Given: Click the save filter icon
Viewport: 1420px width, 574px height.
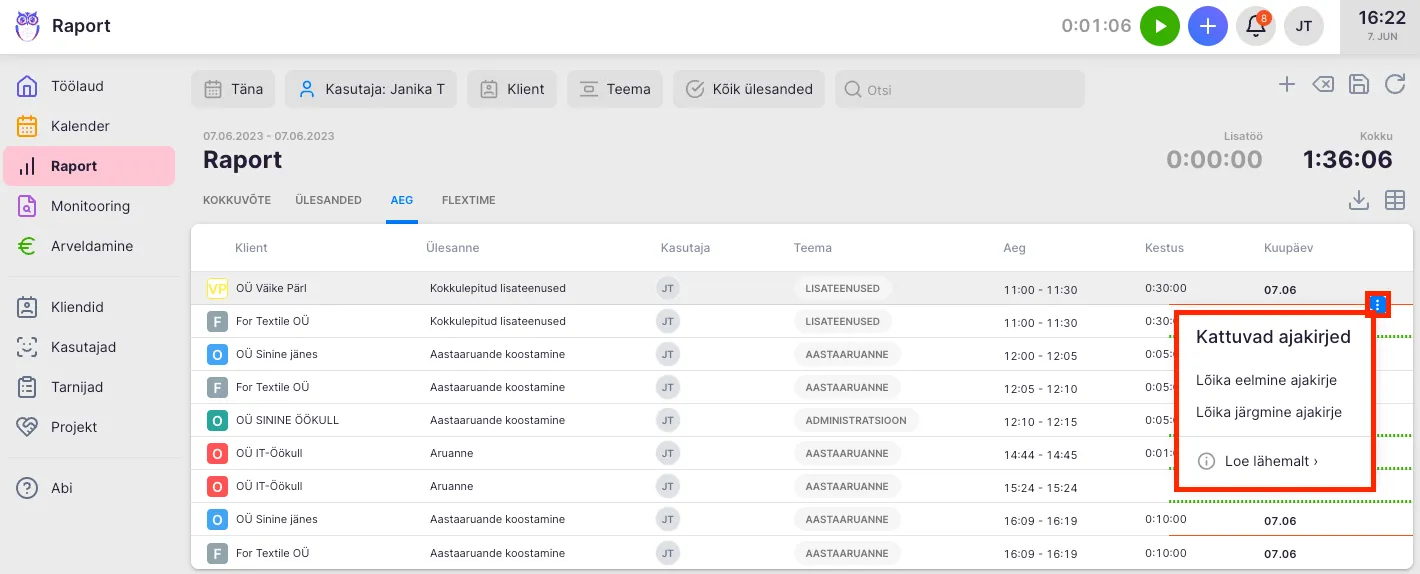Looking at the screenshot, I should [1359, 85].
